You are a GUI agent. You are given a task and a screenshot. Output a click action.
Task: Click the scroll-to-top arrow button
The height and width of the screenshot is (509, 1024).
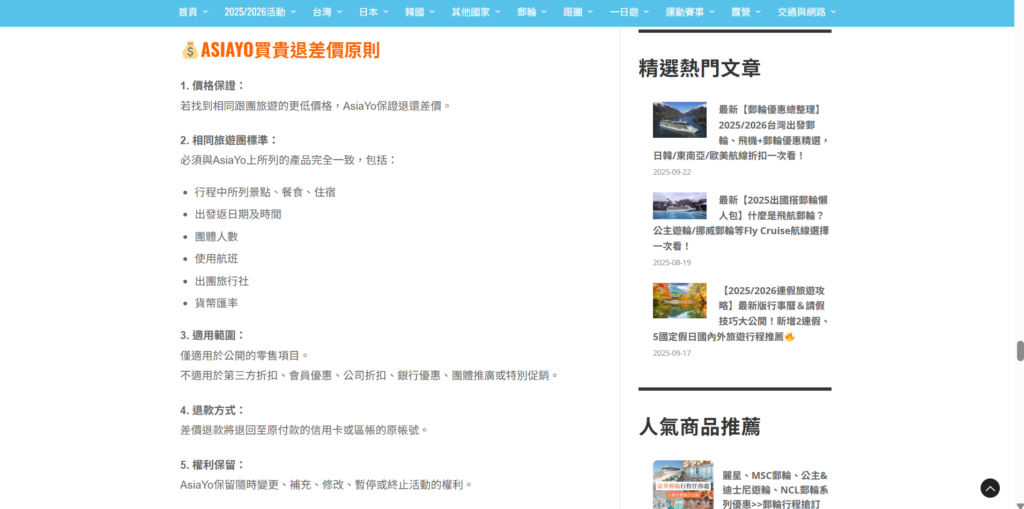point(989,488)
